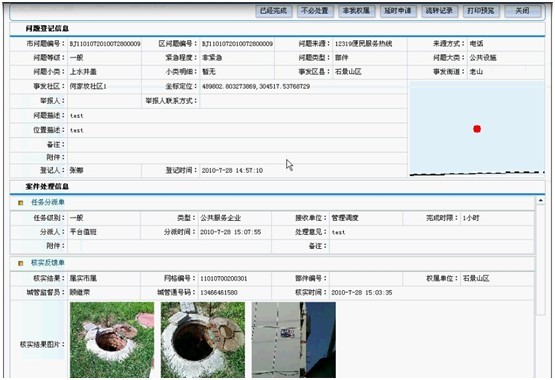Screen dimensions: 555x380
Task: Click 核实时间 value 2010-7-28 15:03:35
Action: 362,293
